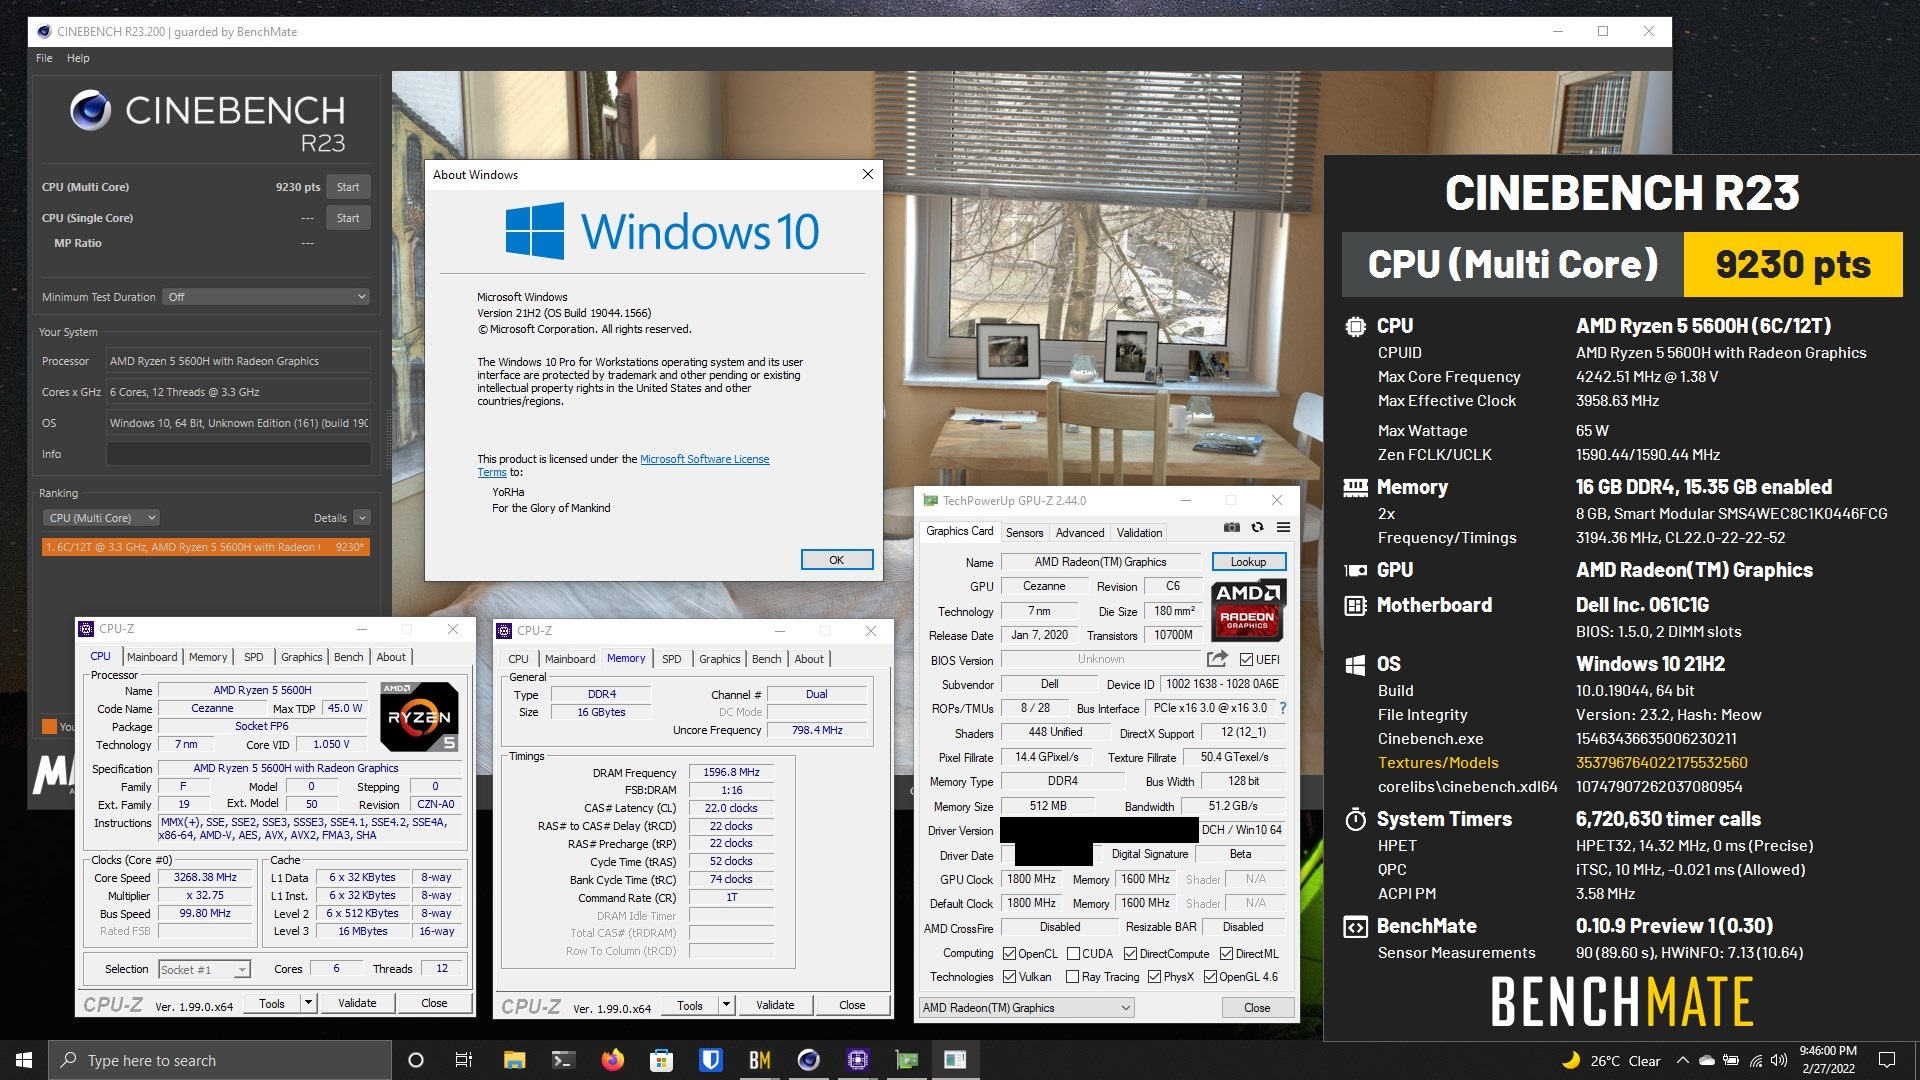Click the Wi-Fi network tray icon
This screenshot has height=1080, width=1920.
tap(1756, 1060)
